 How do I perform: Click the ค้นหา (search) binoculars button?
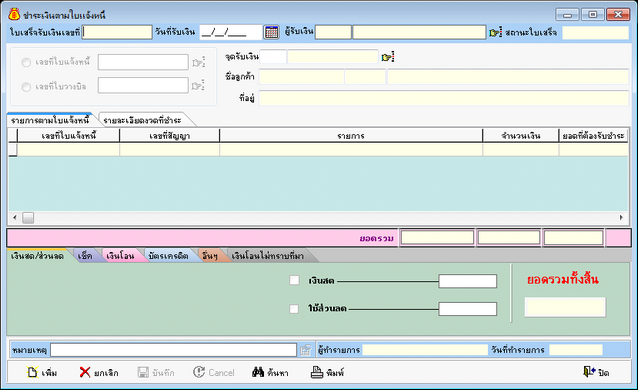[270, 372]
